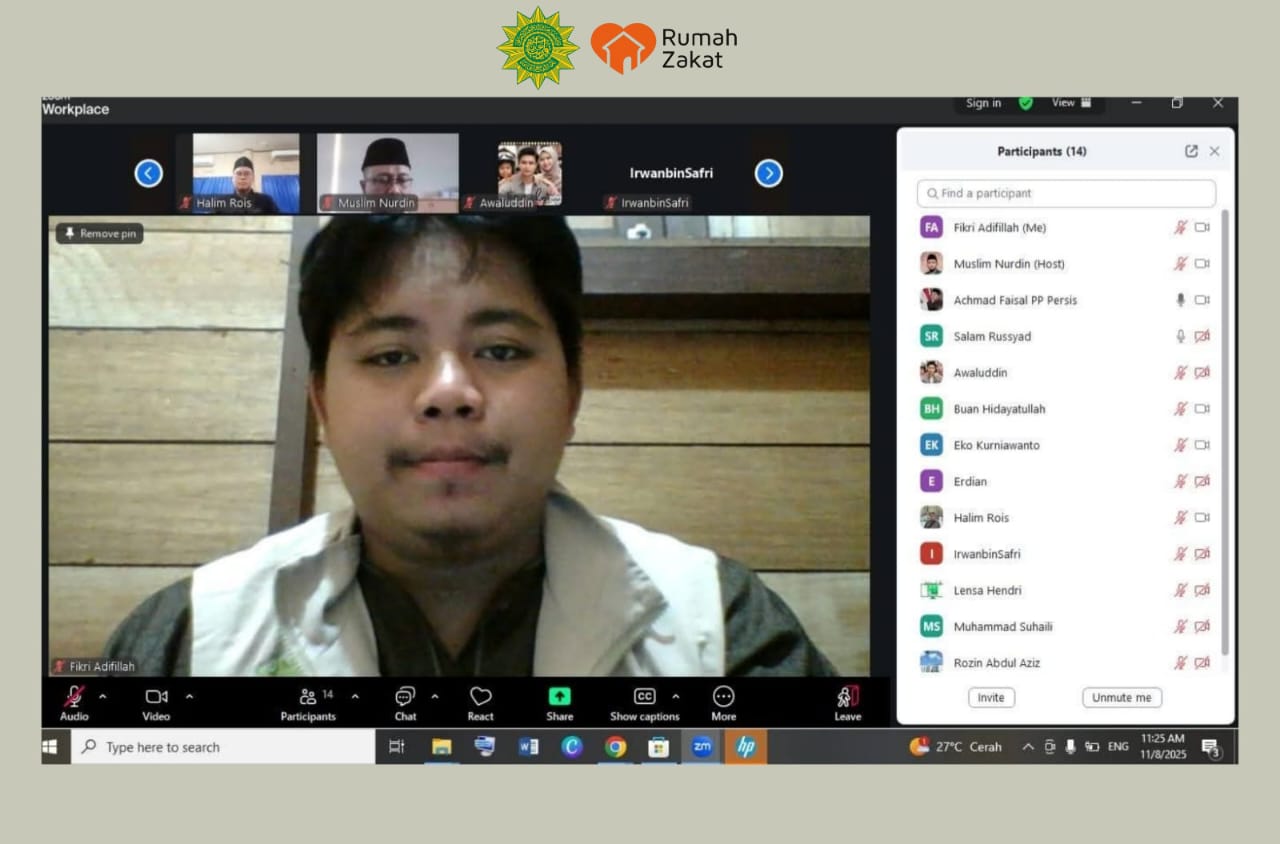Image resolution: width=1280 pixels, height=844 pixels.
Task: Open the Participants list icon
Action: [308, 697]
